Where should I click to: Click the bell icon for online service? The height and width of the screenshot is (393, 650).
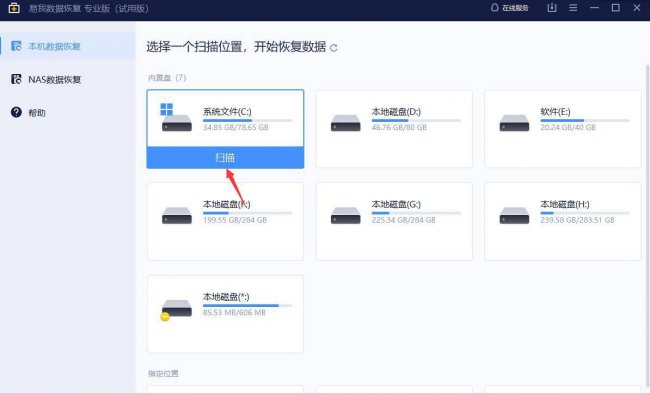click(495, 8)
